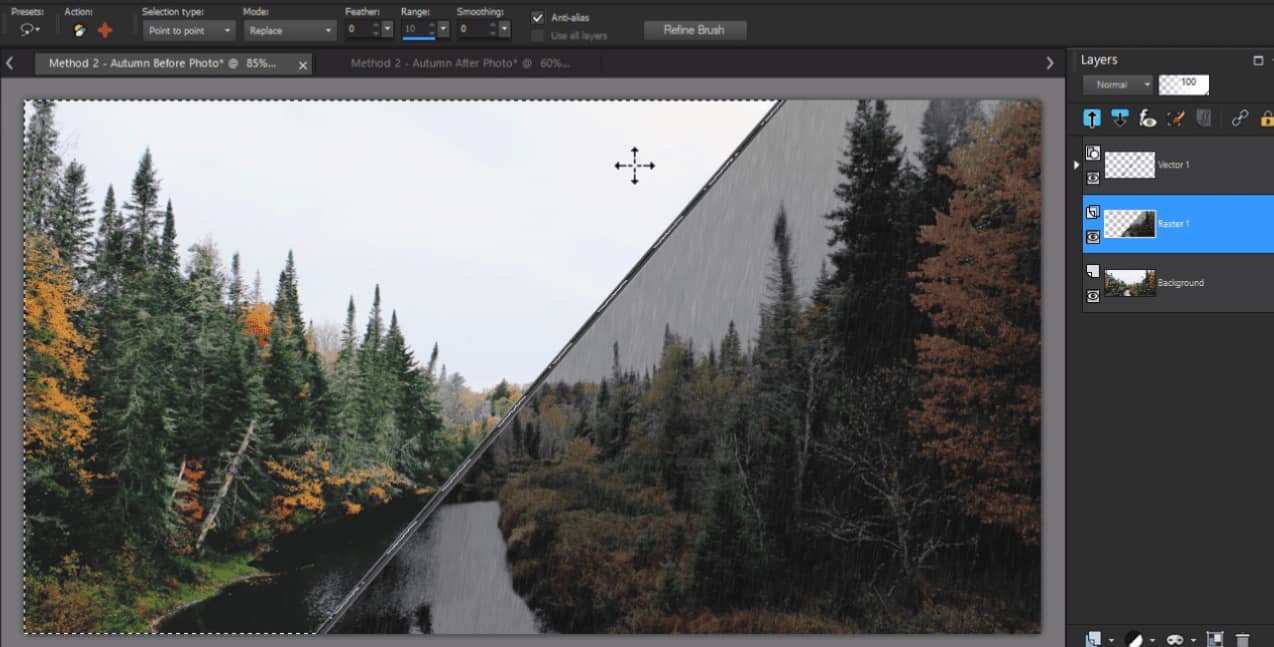Click the New Raster Layer icon
1274x647 pixels.
[x=1094, y=638]
